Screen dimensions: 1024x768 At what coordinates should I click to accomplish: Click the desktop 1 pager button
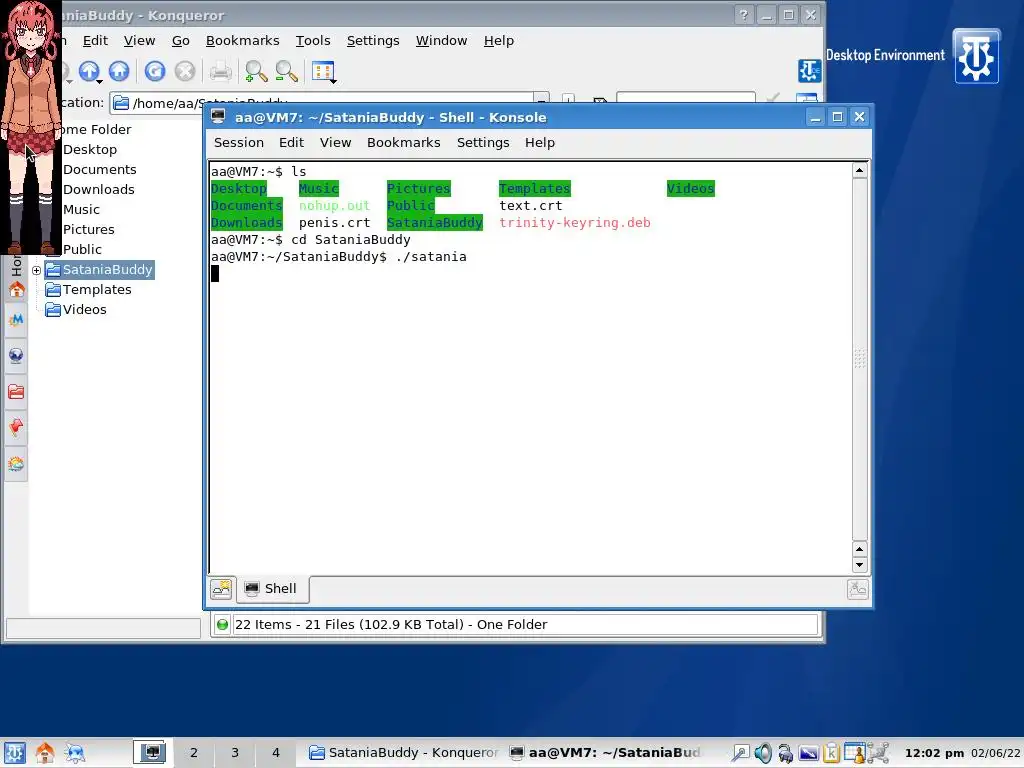[x=153, y=752]
